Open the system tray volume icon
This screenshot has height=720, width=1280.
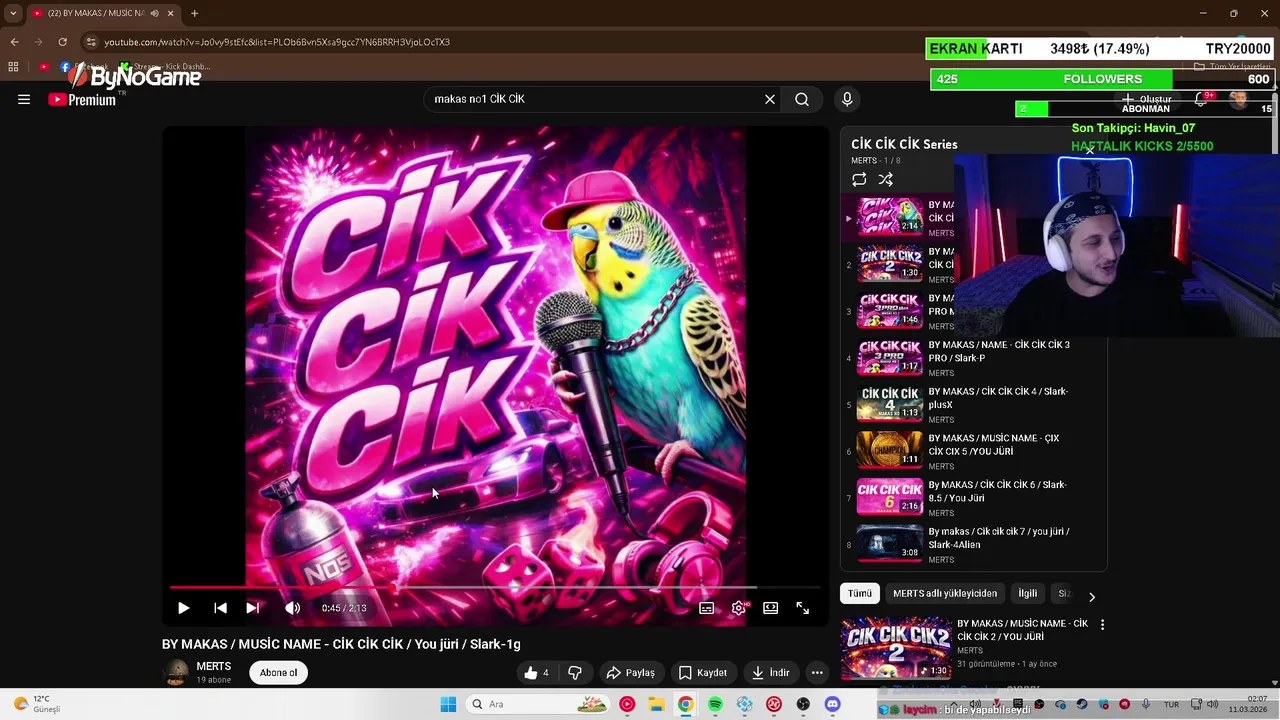click(1214, 704)
